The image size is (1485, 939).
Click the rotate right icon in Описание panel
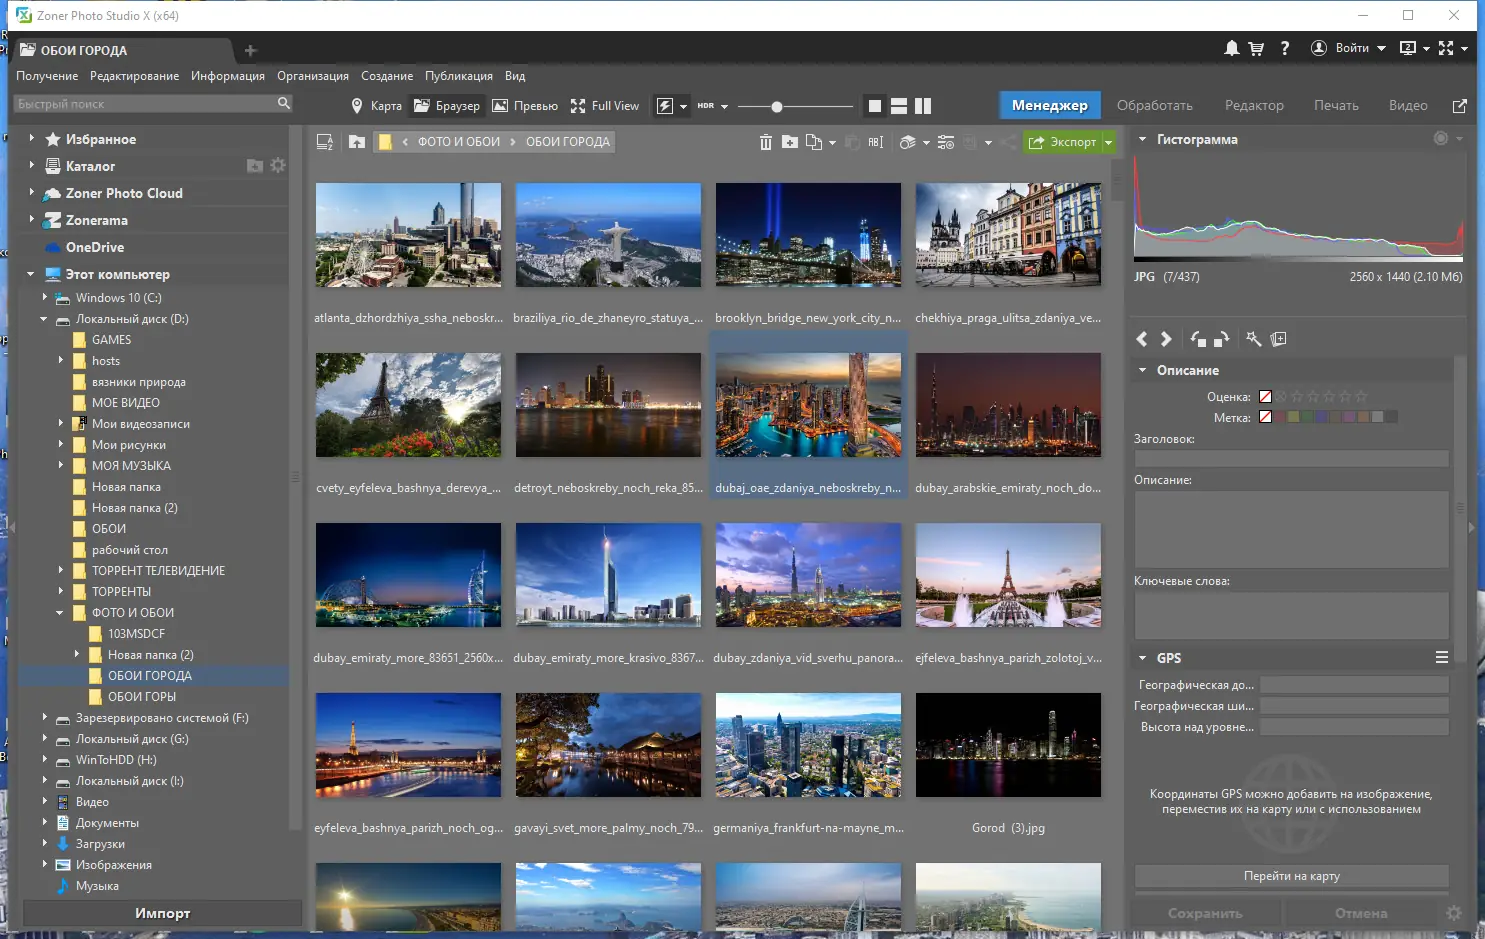coord(1222,339)
